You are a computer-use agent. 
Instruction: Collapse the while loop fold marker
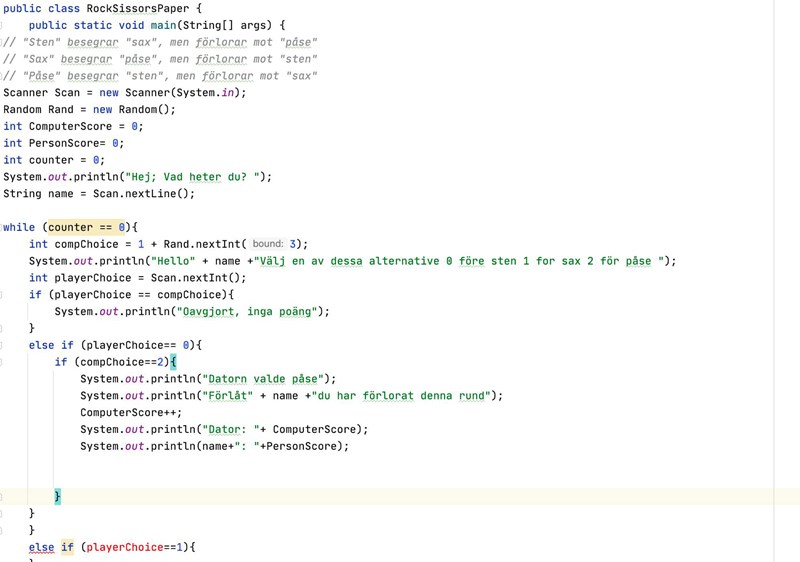[4, 227]
